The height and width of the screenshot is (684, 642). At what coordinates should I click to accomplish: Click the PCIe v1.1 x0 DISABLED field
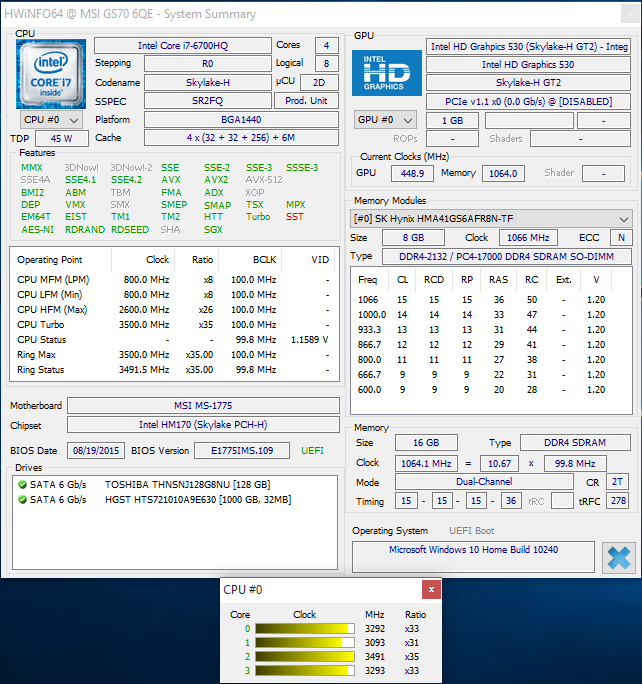tap(528, 102)
